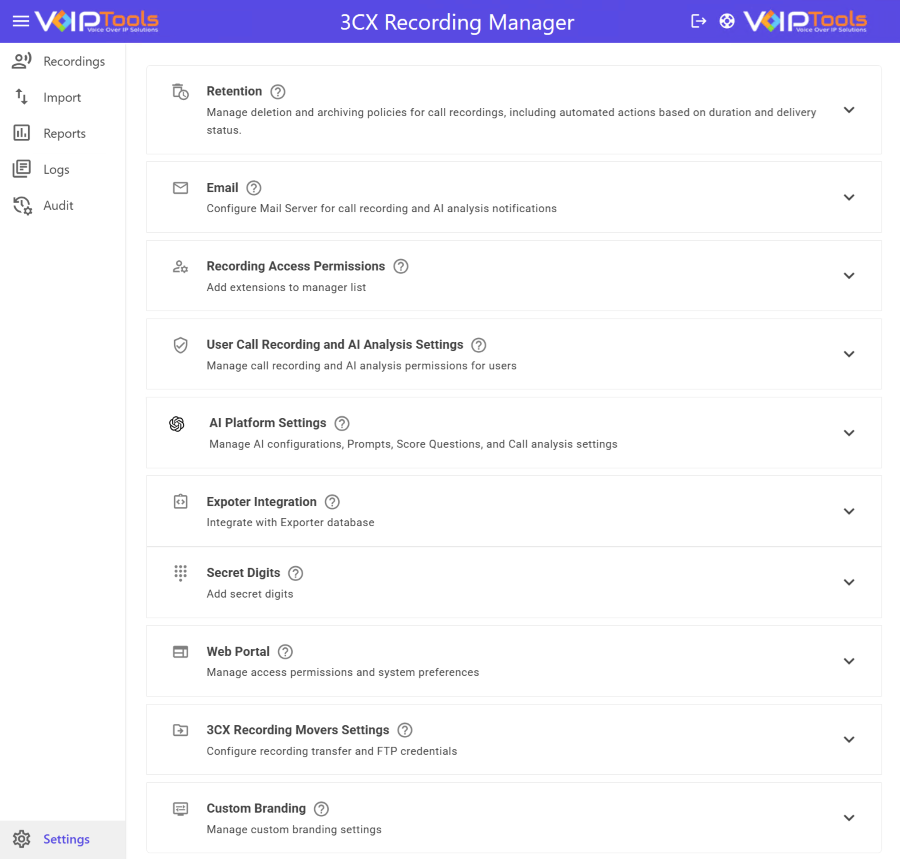This screenshot has height=859, width=900.
Task: Expand the Exporter Integration section chevron
Action: coord(849,511)
